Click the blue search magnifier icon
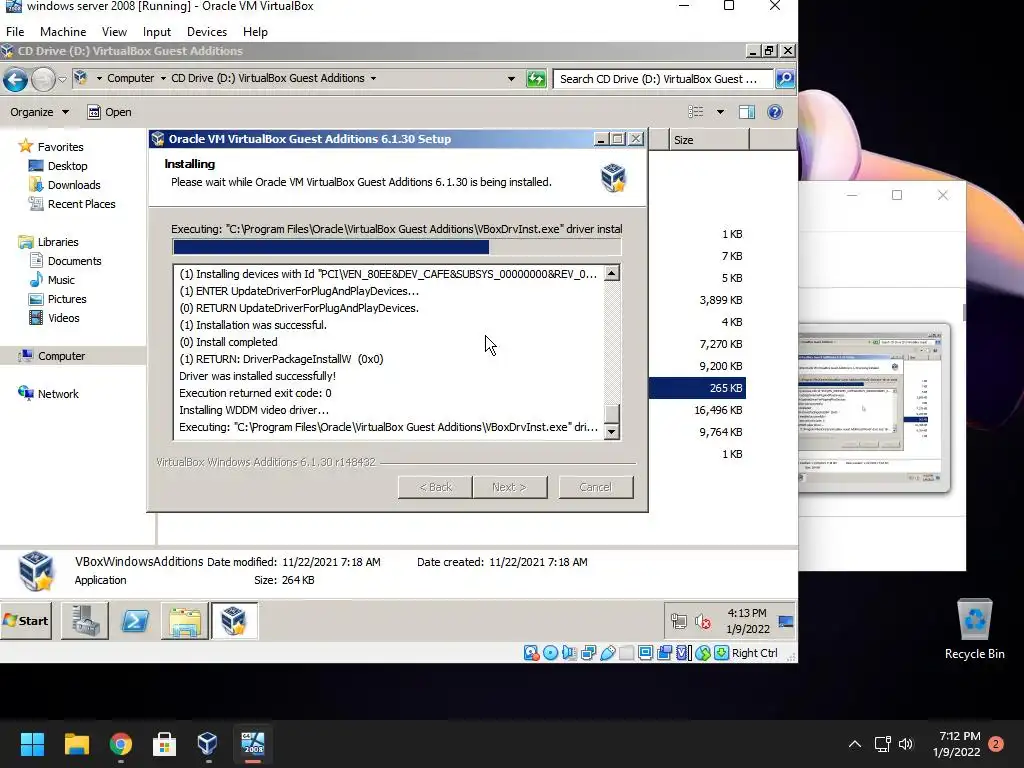 784,78
